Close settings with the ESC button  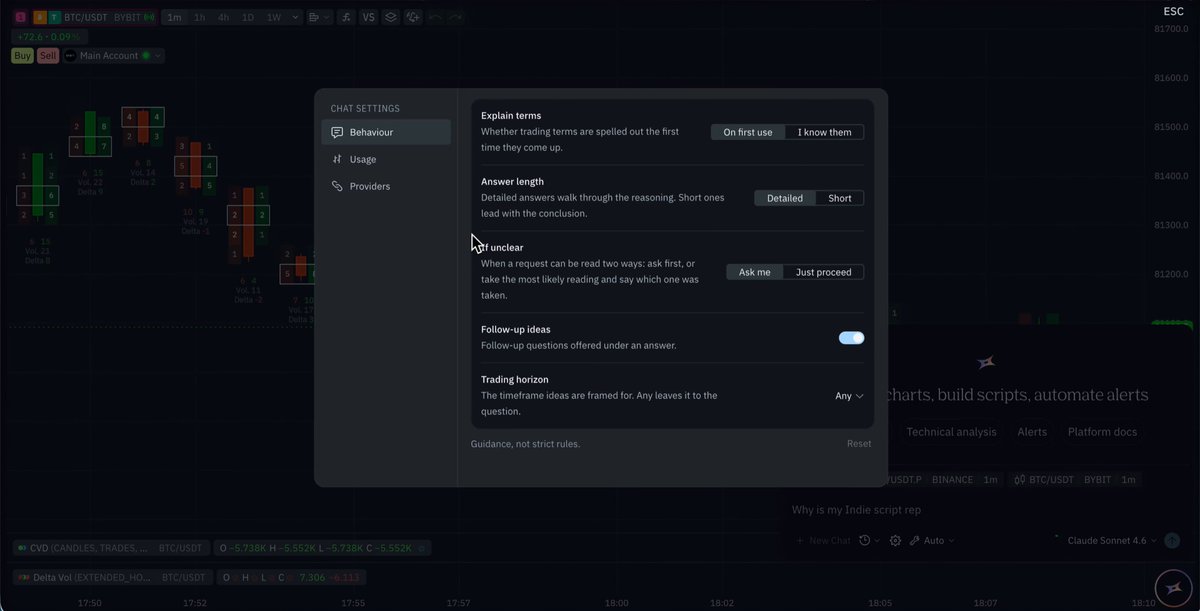pos(1174,12)
